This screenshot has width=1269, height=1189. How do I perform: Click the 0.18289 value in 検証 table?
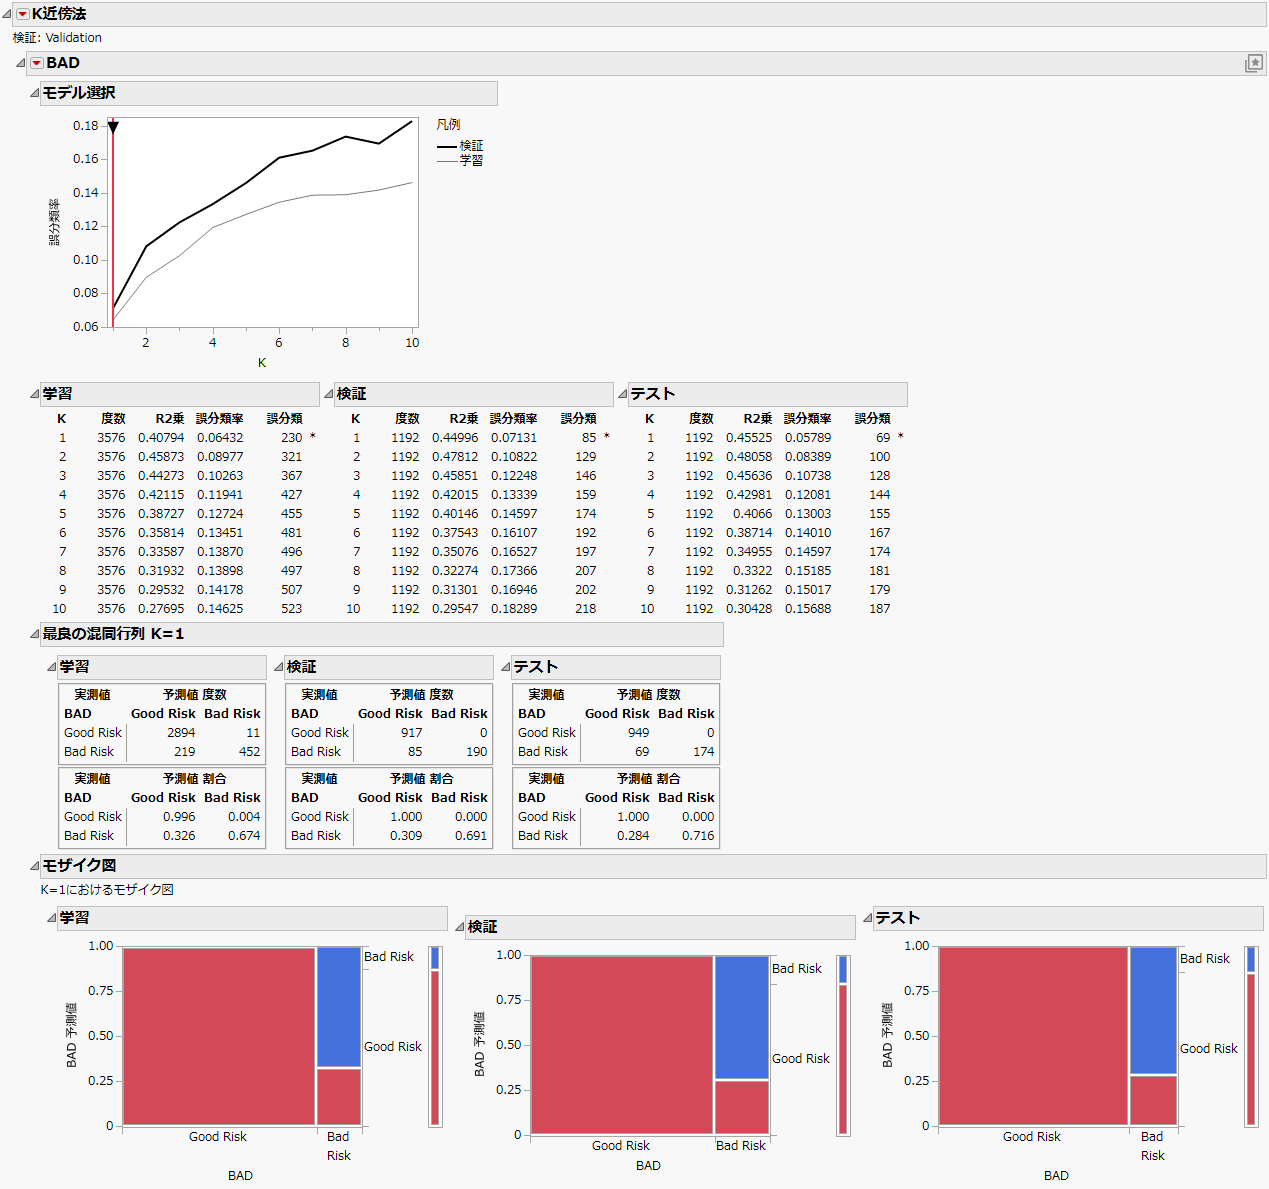(x=514, y=609)
